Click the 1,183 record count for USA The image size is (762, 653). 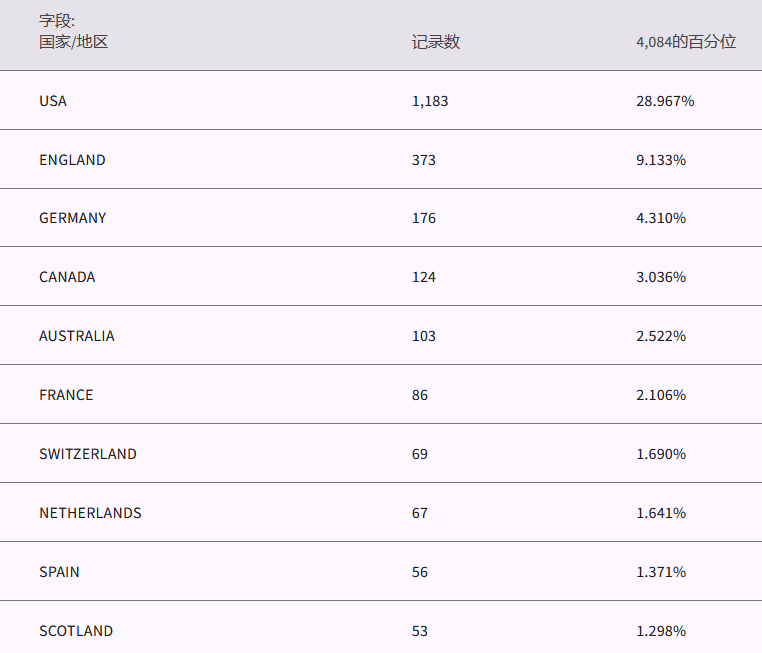pyautogui.click(x=429, y=101)
